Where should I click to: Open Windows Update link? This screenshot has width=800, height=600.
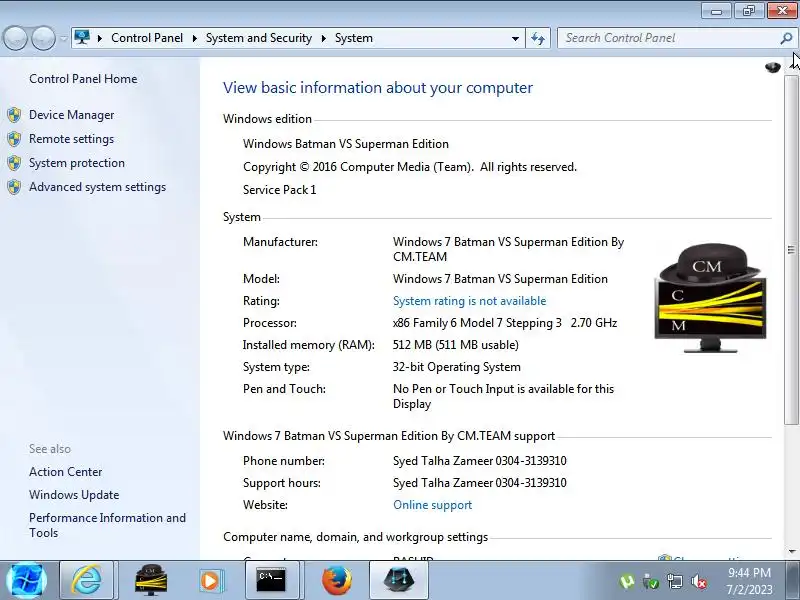[74, 495]
